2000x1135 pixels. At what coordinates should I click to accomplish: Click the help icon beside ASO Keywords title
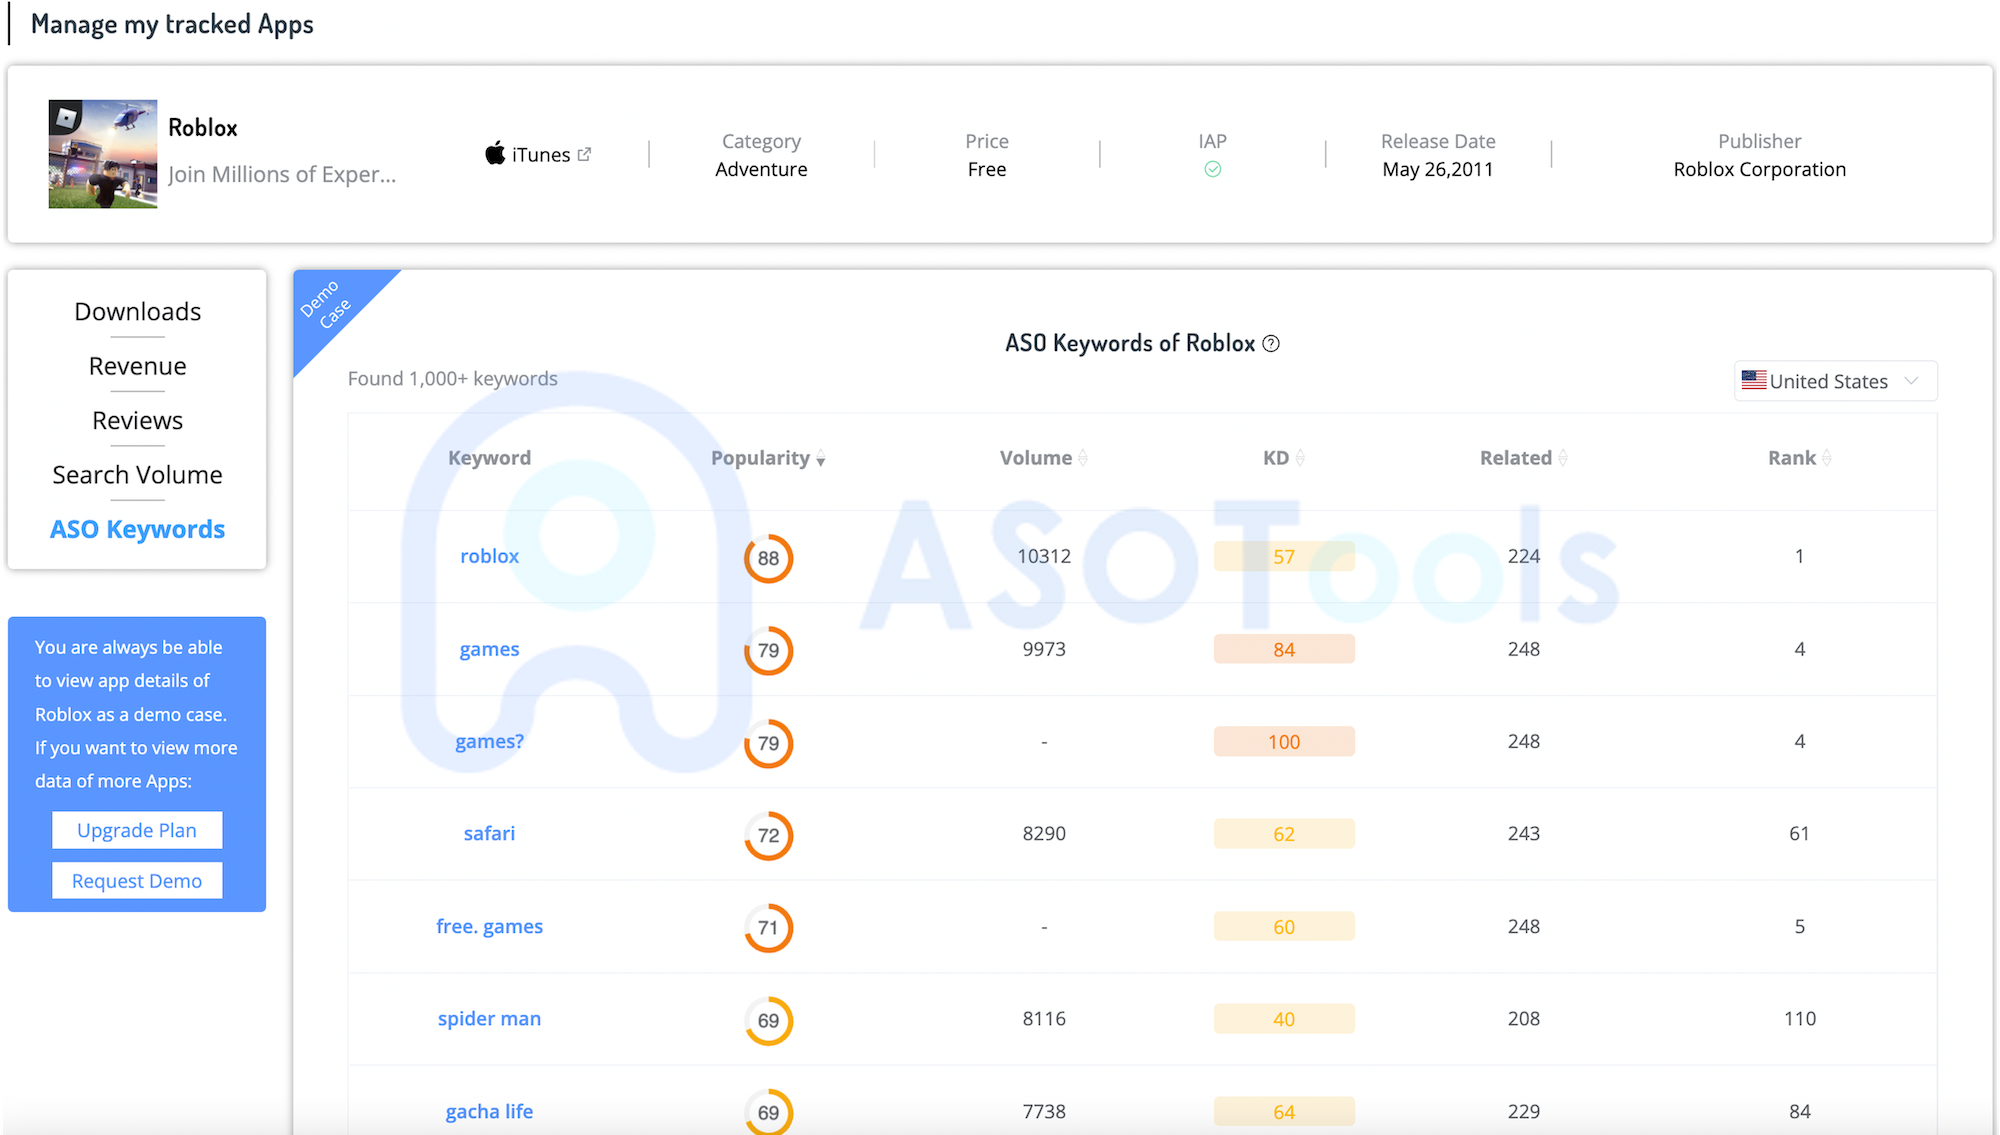point(1271,344)
